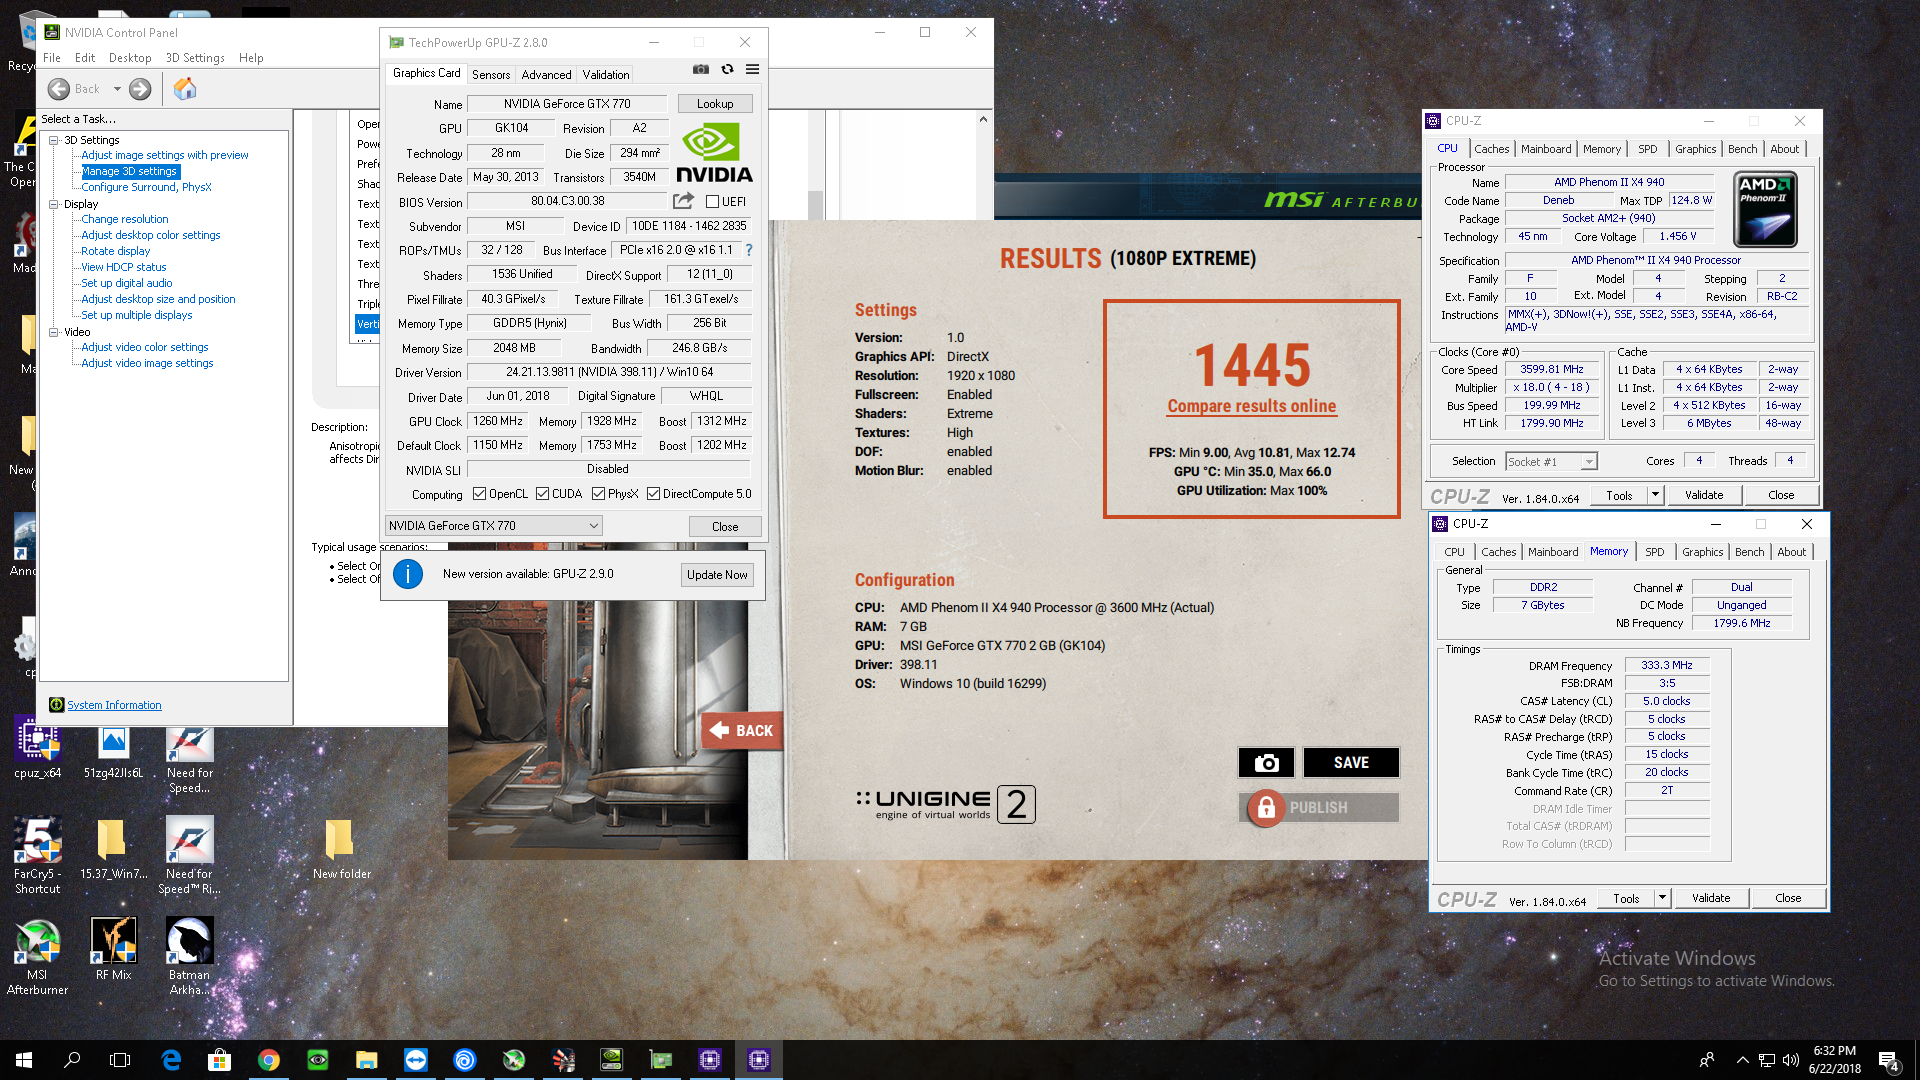
Task: Open the Help menu in NVIDIA Control Panel
Action: (x=251, y=58)
